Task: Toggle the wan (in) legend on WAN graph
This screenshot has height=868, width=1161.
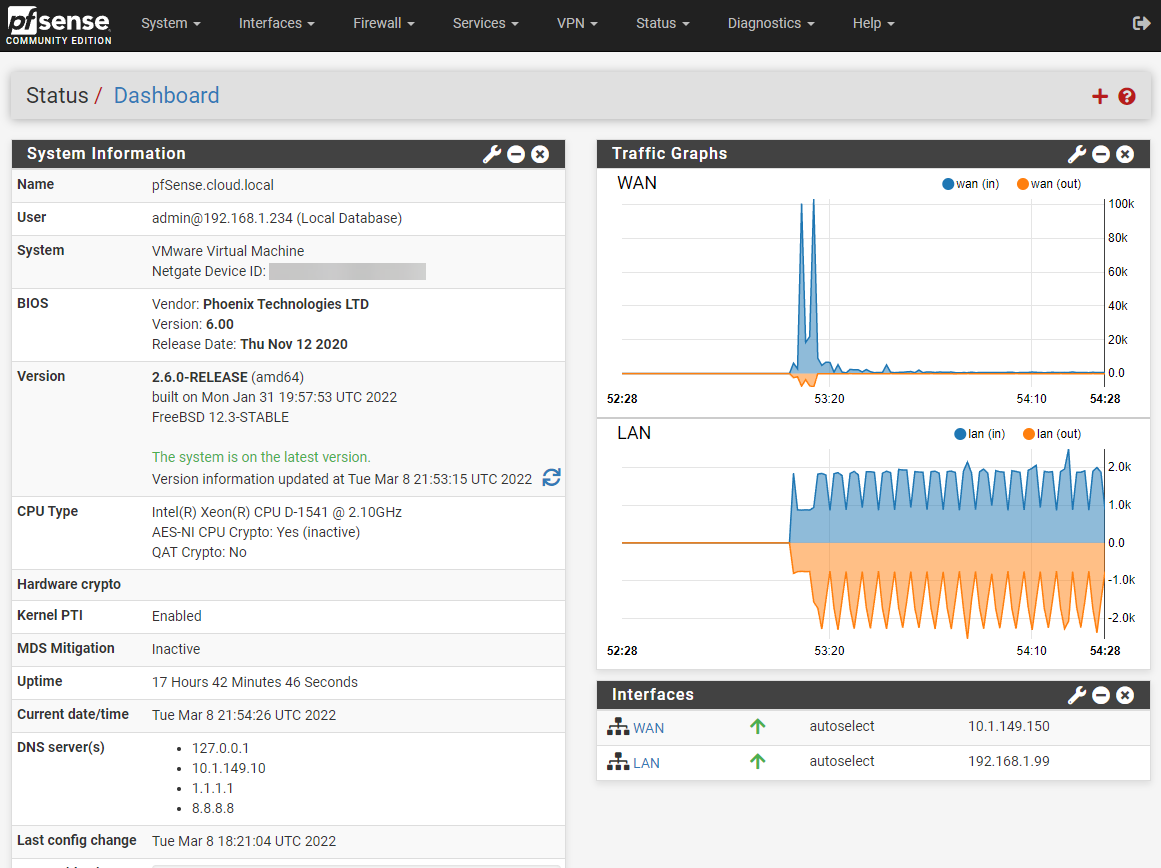Action: click(966, 183)
